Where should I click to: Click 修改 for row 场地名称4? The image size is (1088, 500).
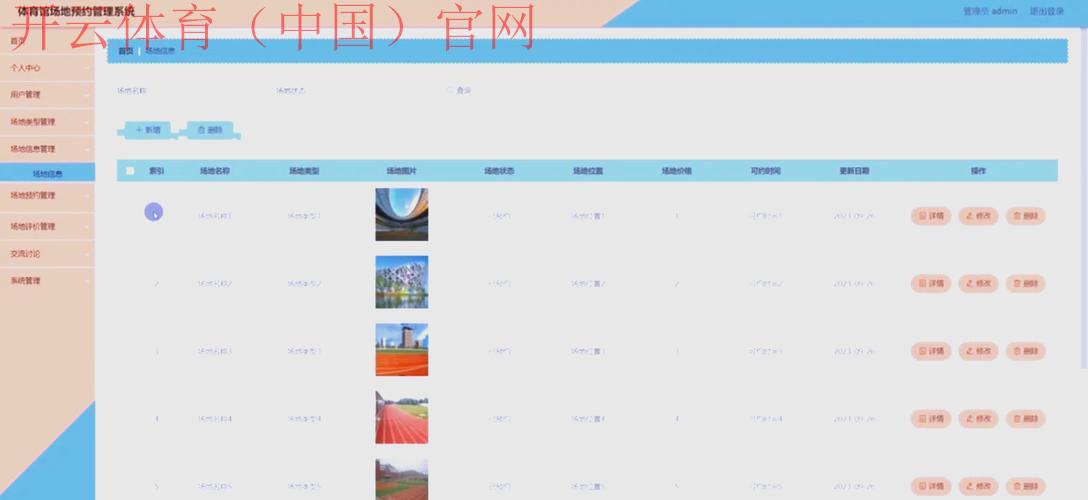pos(978,418)
